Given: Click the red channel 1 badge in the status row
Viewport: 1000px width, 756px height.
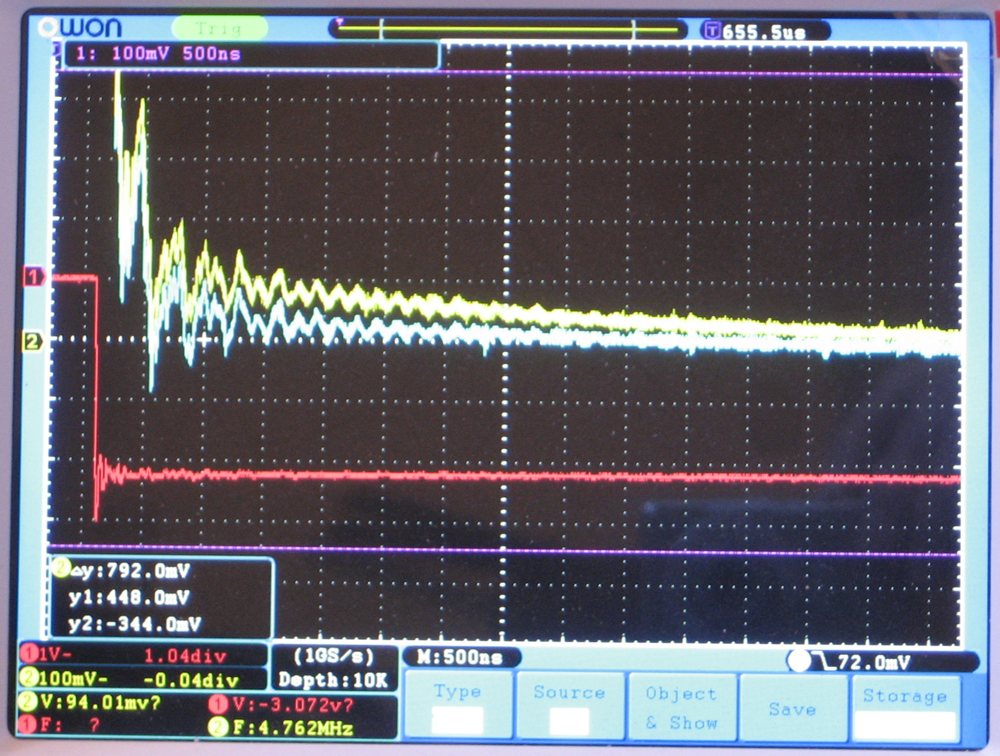Looking at the screenshot, I should 29,655.
